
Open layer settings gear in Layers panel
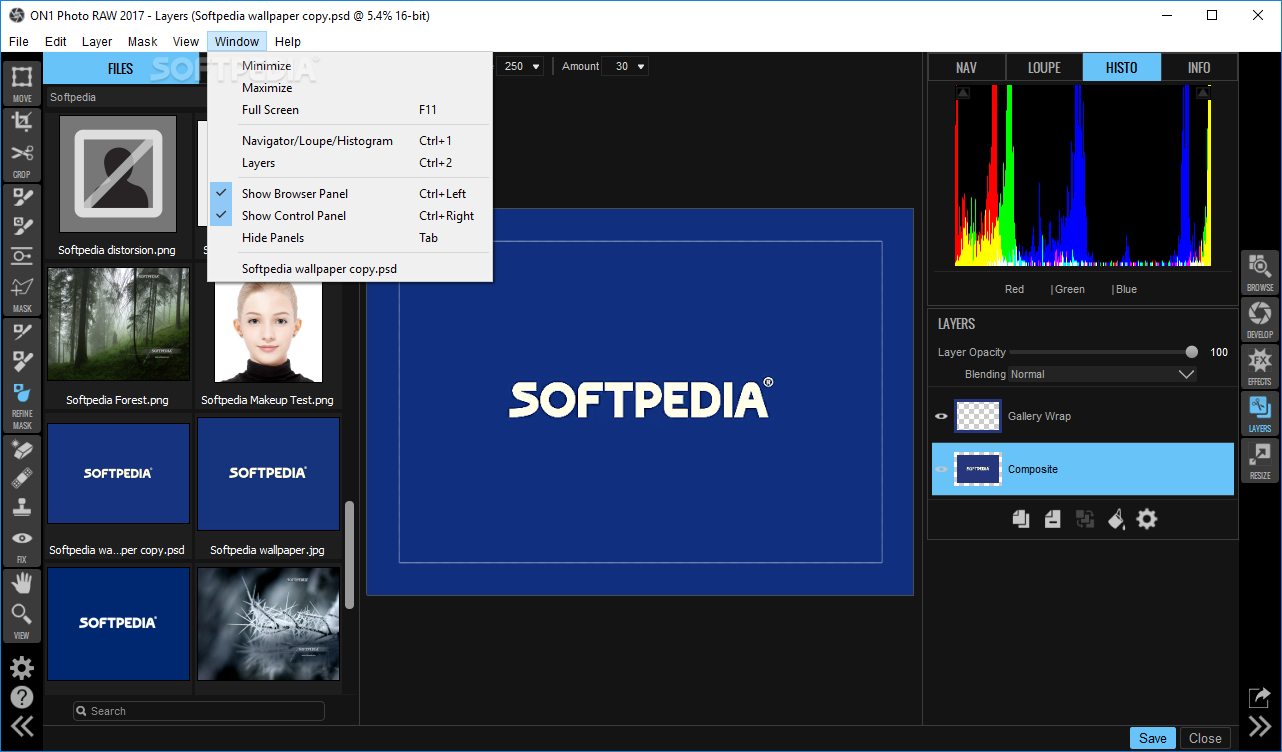coord(1147,518)
